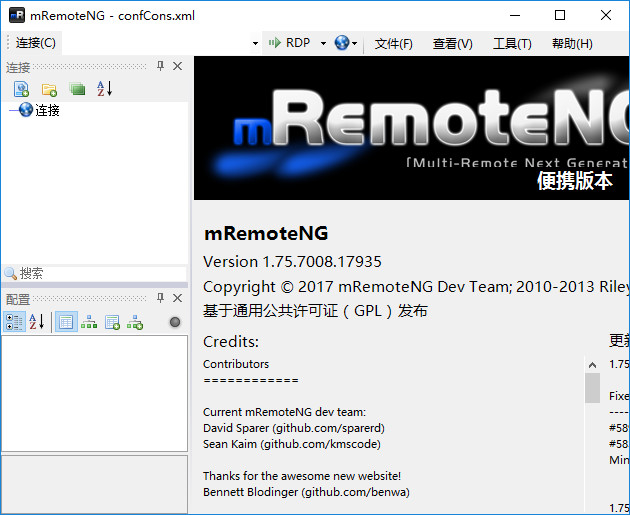Show inheritance view in 配置 panel

[89, 322]
